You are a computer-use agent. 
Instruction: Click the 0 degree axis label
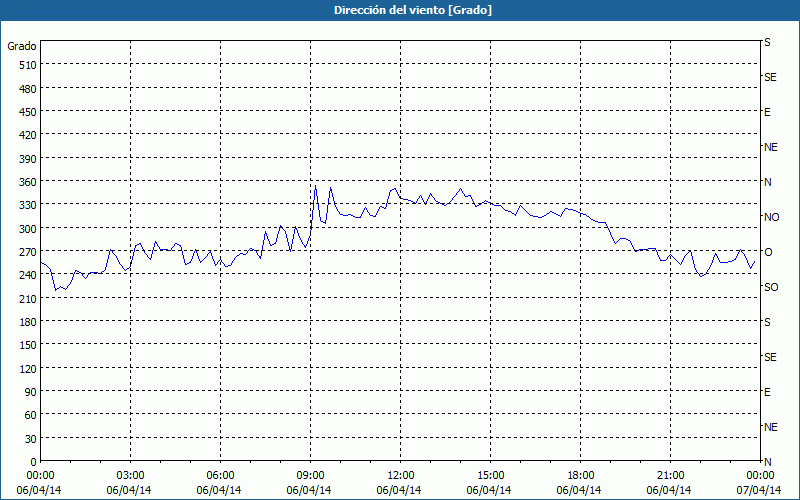coord(34,462)
